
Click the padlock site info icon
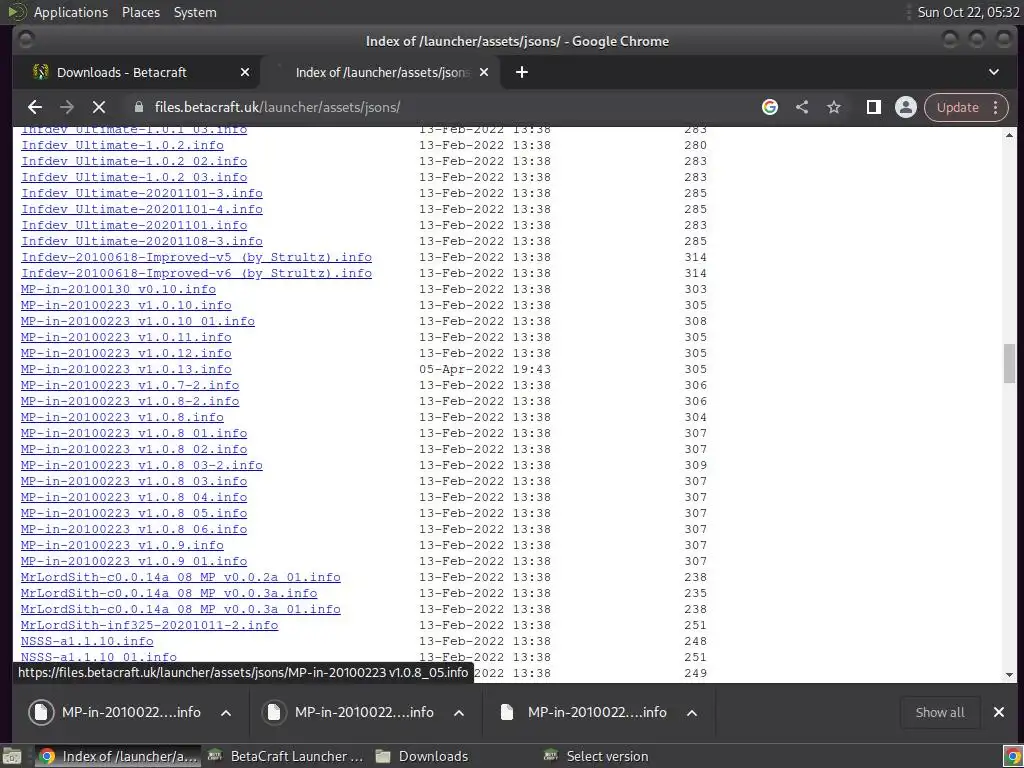pyautogui.click(x=138, y=107)
